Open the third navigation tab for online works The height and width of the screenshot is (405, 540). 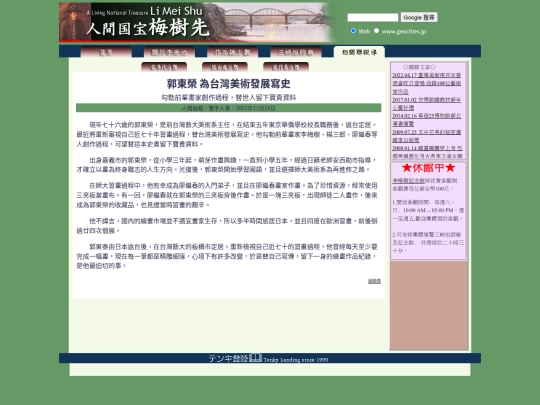(x=232, y=52)
